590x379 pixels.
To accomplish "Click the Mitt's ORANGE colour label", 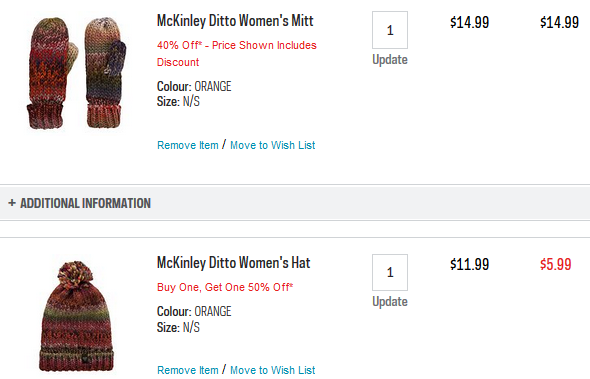I will [x=213, y=87].
